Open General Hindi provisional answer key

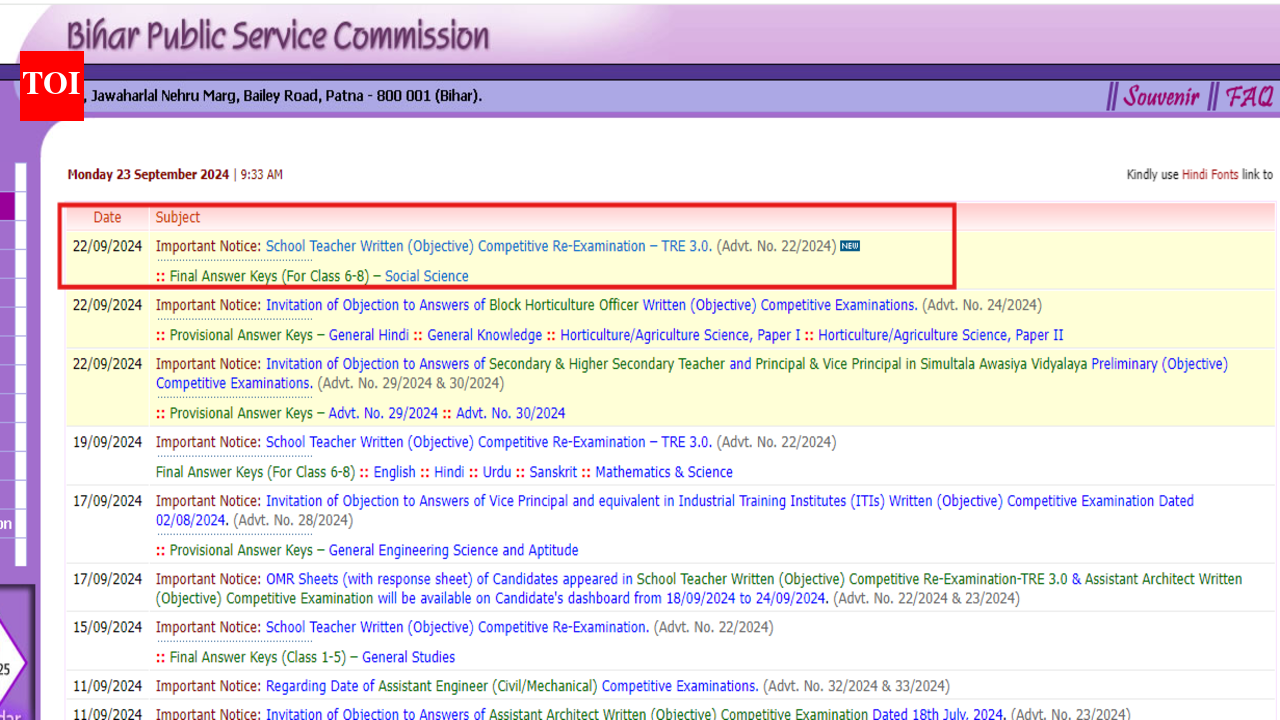click(x=369, y=335)
